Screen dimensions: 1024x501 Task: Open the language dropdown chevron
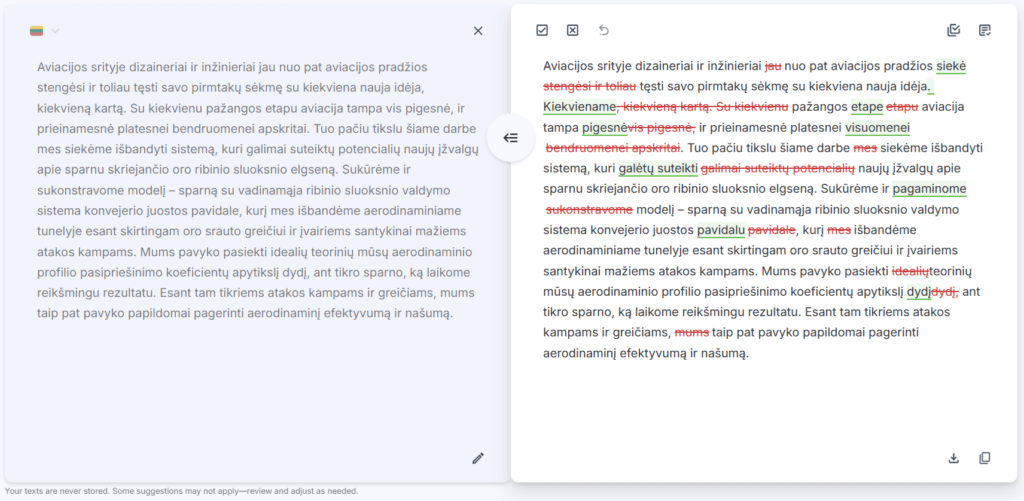coord(56,31)
